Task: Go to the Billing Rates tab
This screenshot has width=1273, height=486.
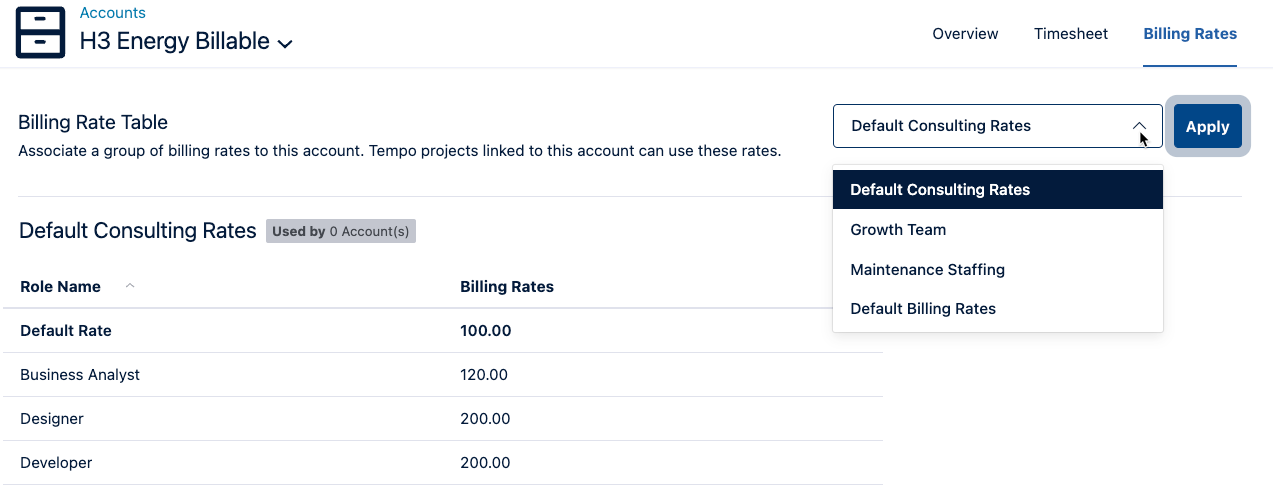Action: [x=1189, y=34]
